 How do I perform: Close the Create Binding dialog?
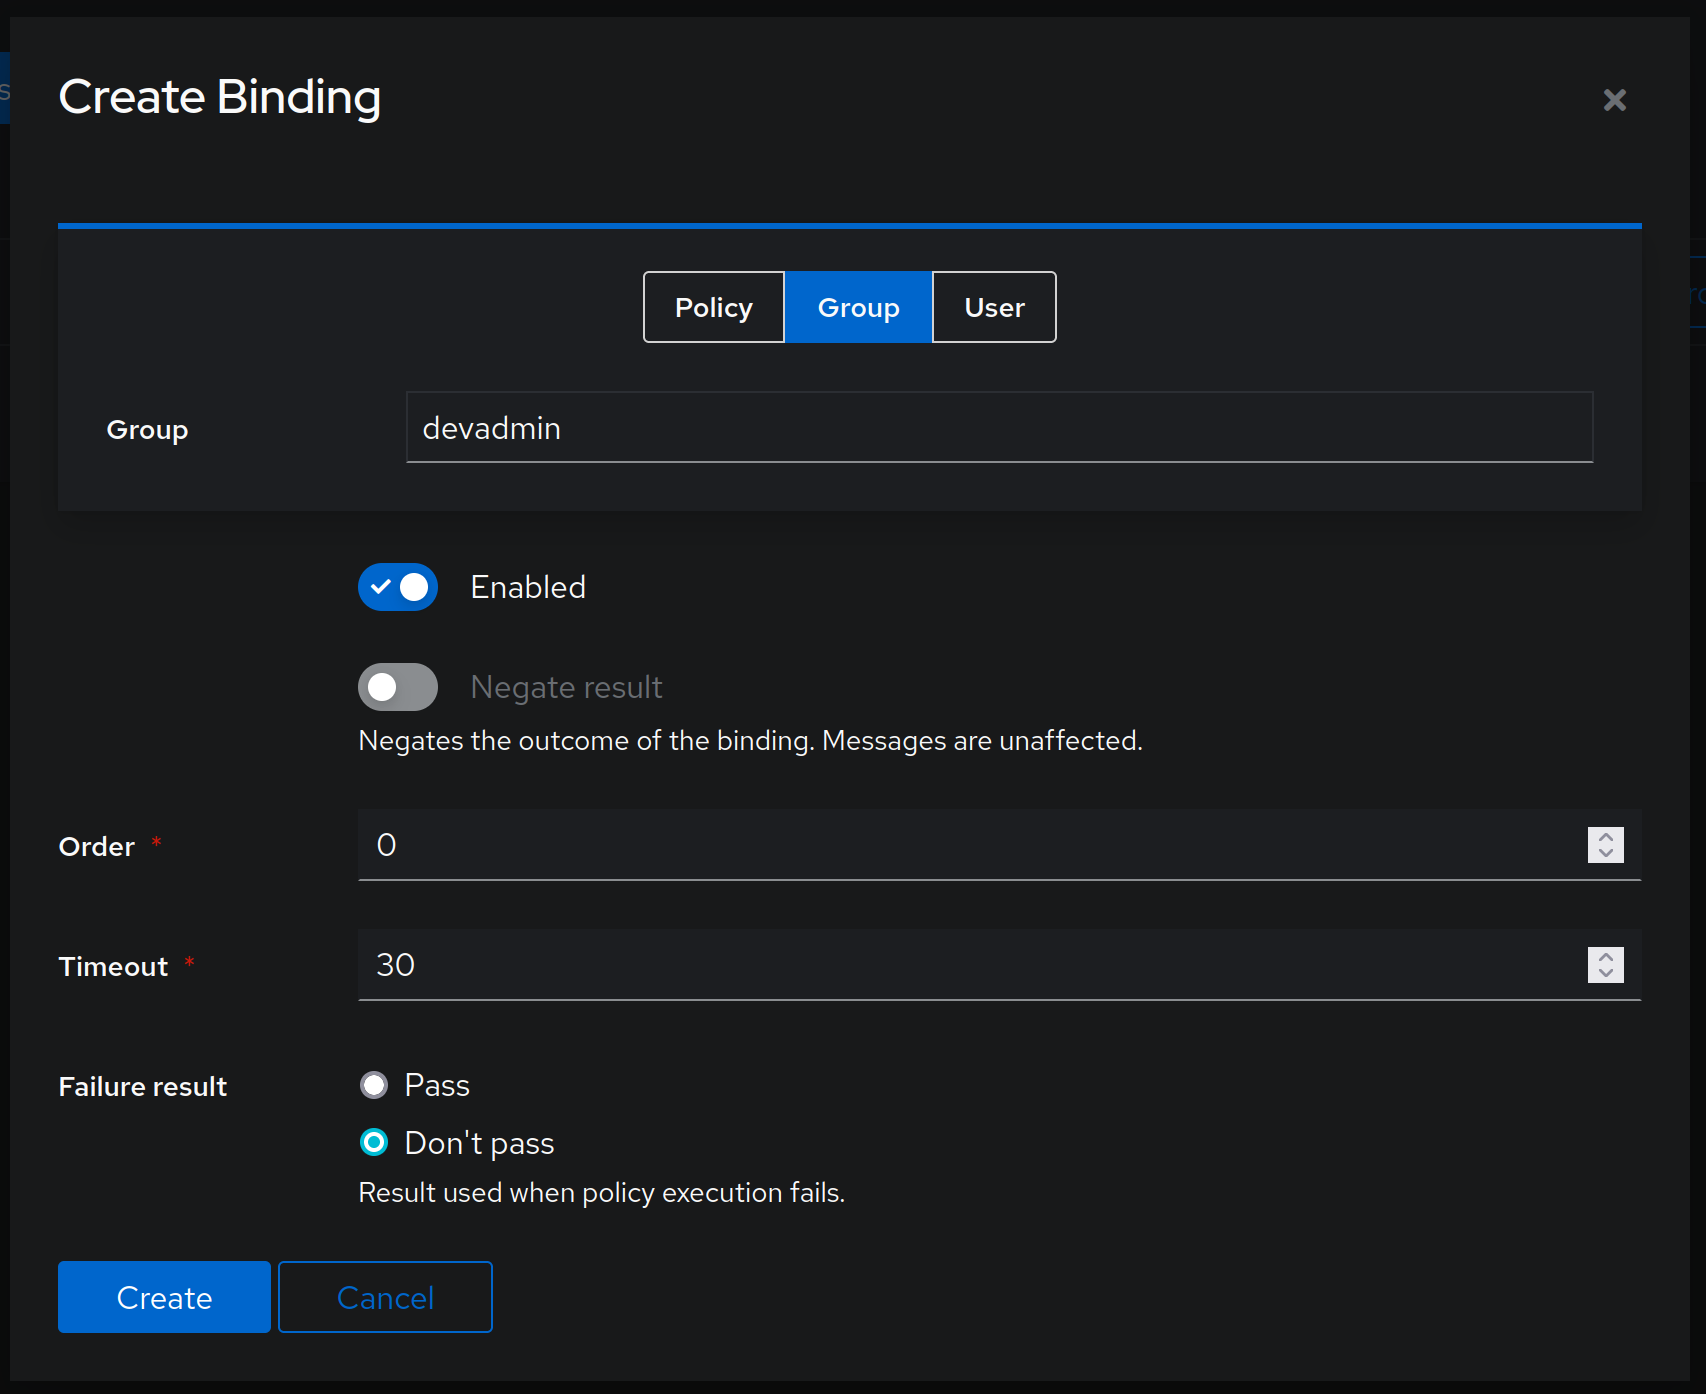1614,100
